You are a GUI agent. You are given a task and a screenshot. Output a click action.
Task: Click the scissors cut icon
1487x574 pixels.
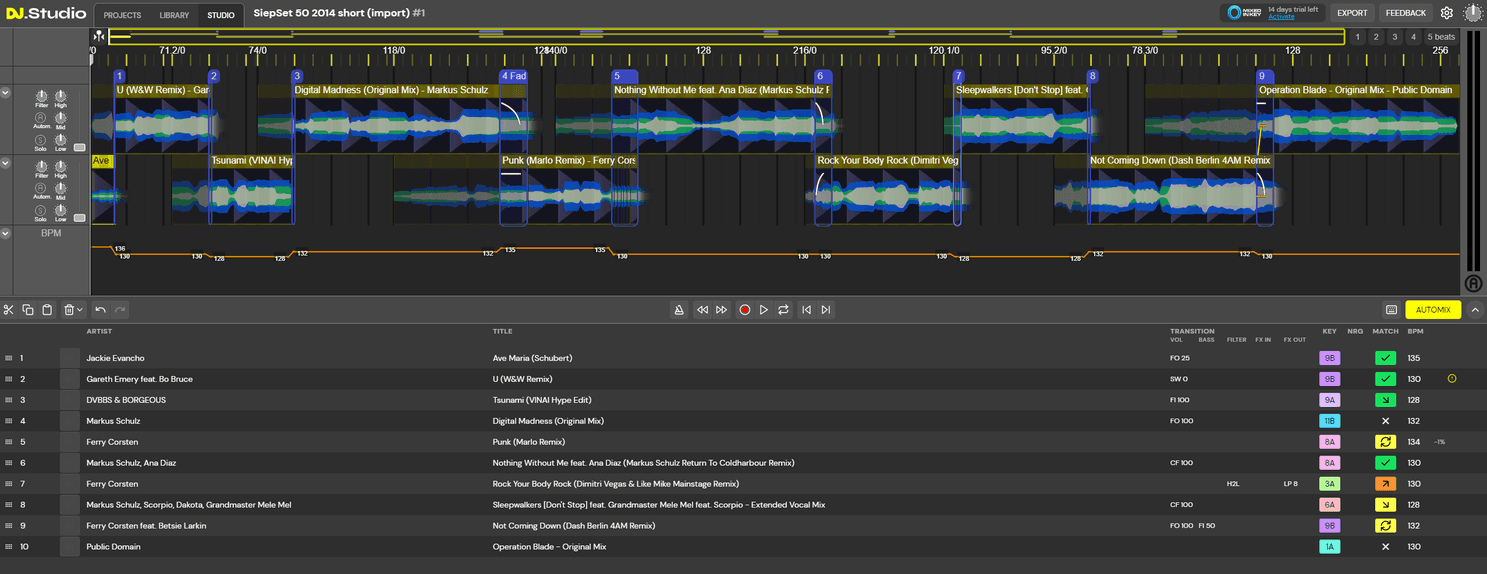click(9, 310)
